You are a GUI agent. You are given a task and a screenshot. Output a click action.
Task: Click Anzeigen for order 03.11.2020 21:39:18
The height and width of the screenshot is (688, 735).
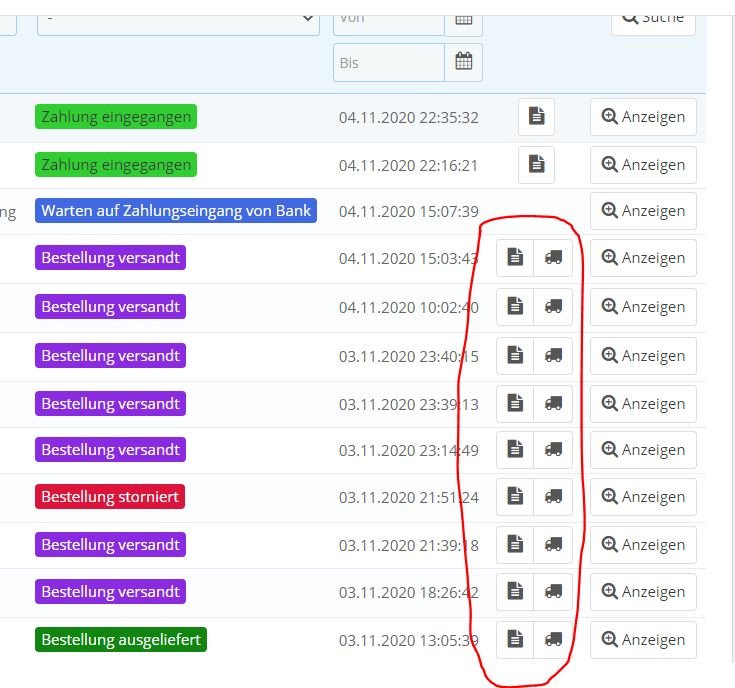[643, 545]
